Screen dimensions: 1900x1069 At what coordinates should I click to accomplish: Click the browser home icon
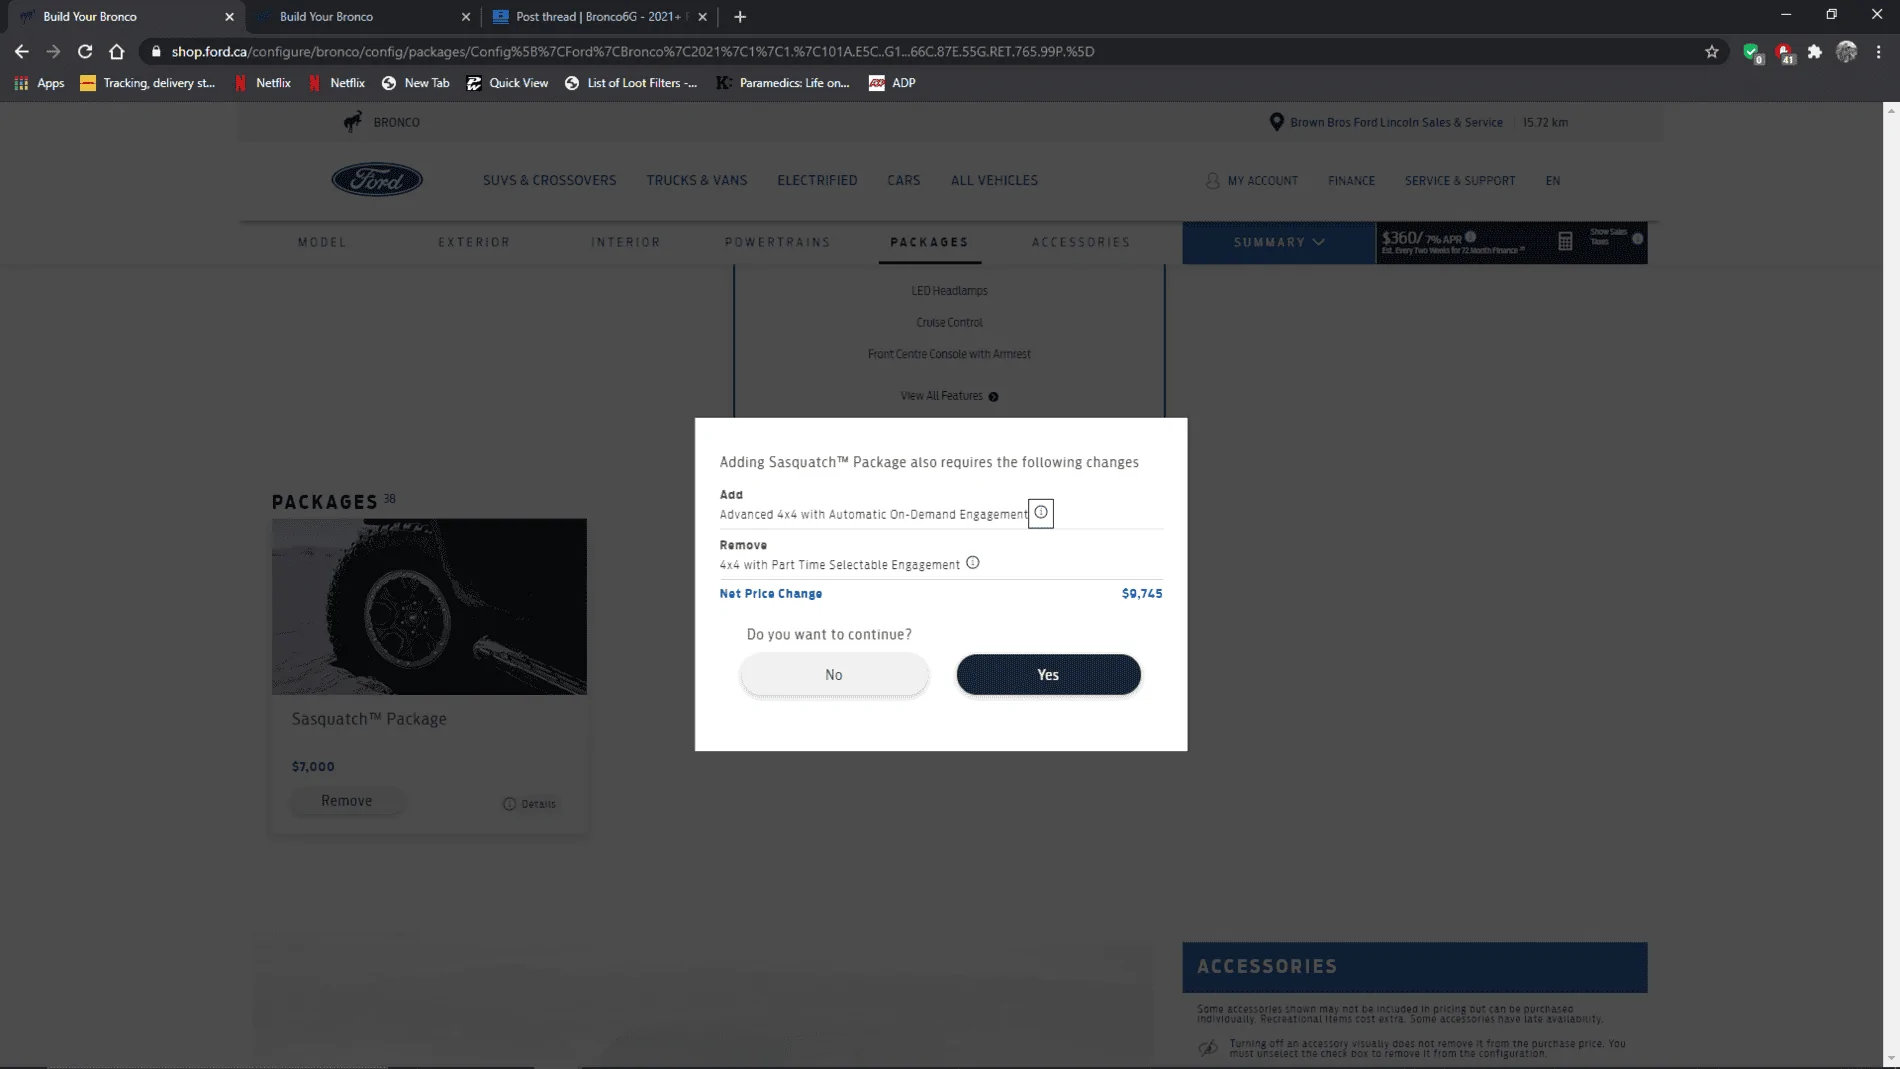[x=117, y=51]
